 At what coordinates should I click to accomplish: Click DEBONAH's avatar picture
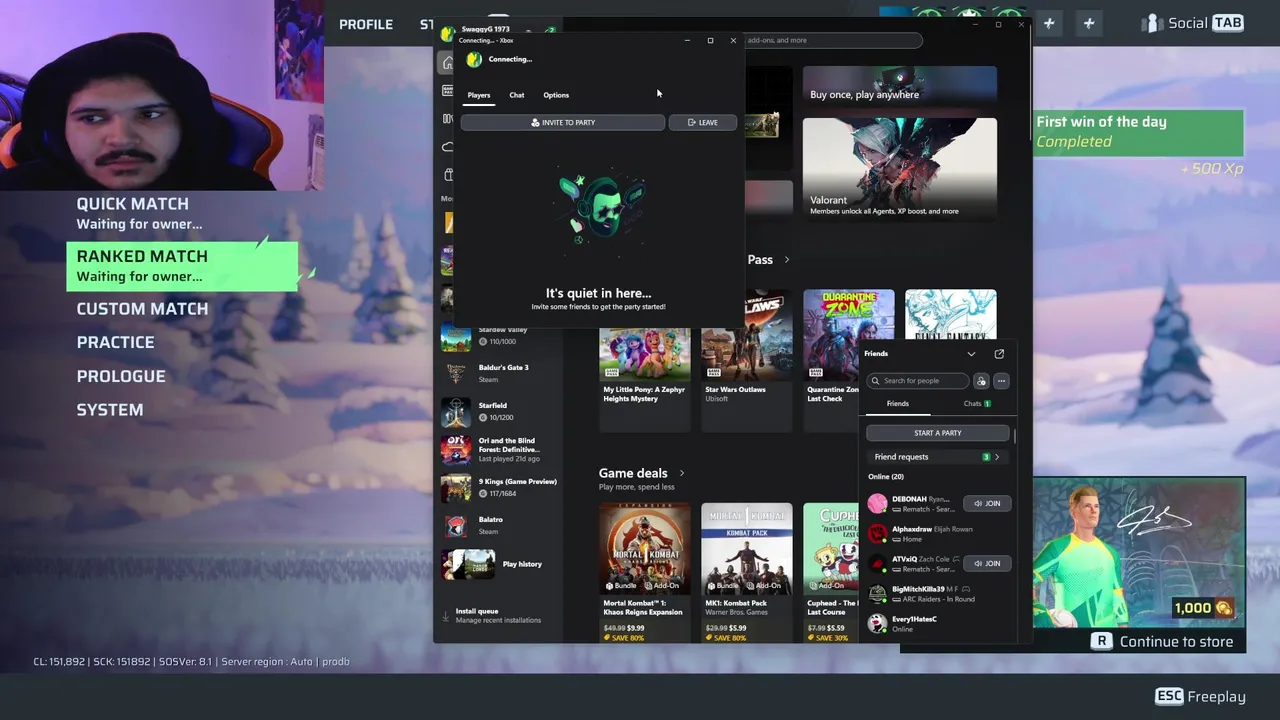(x=878, y=503)
